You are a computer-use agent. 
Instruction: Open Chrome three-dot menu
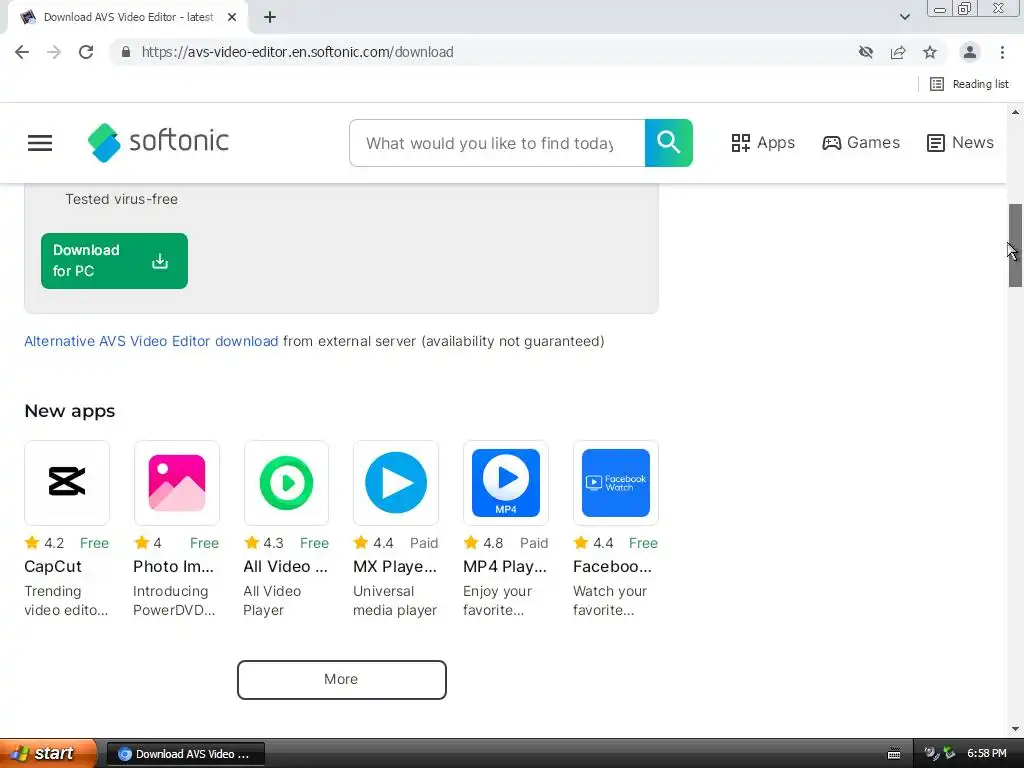[1002, 52]
